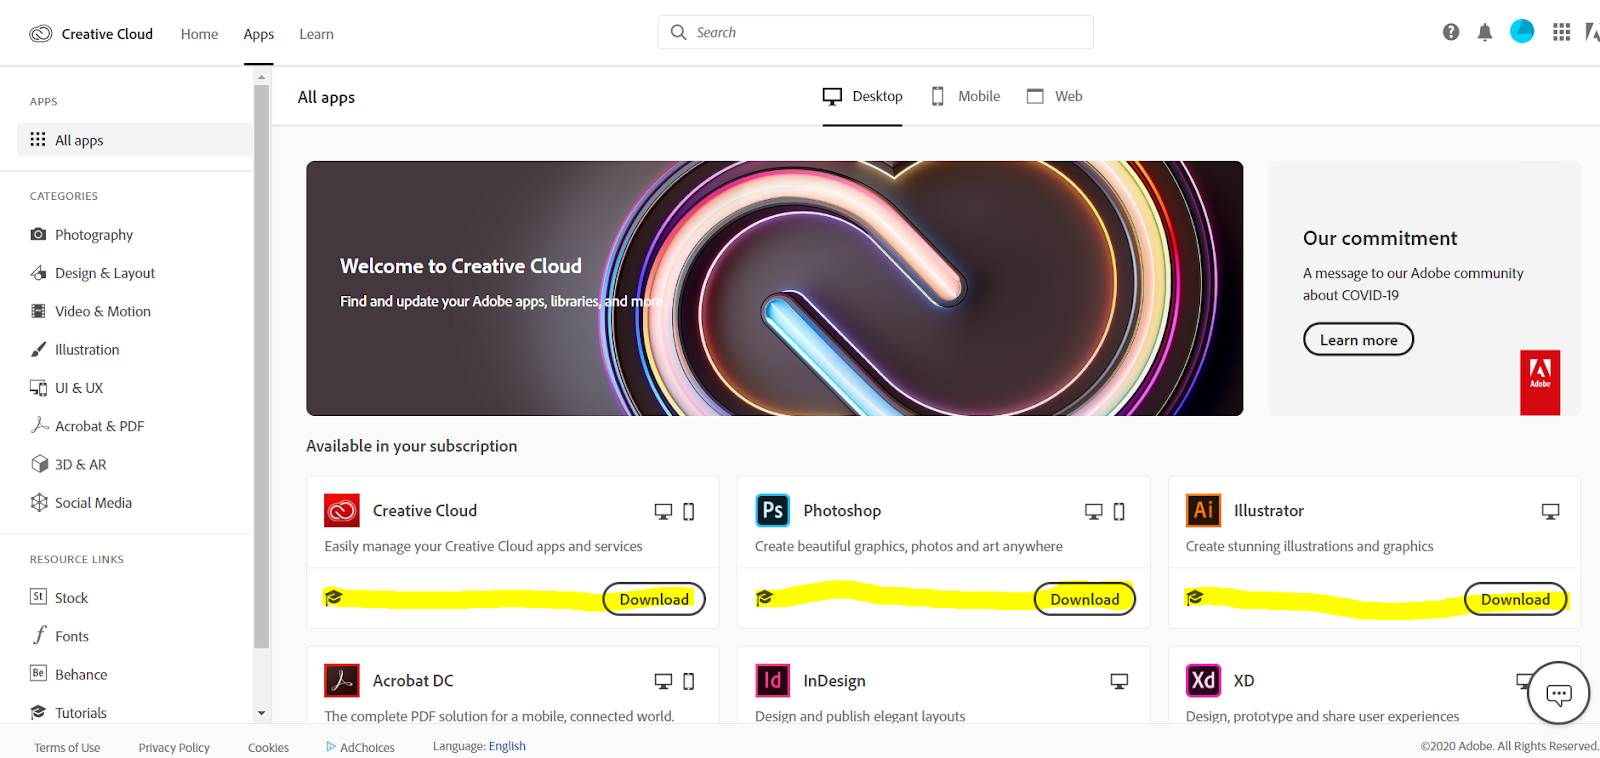The width and height of the screenshot is (1600, 758).
Task: Click the 3D & AR cube icon
Action: coord(39,464)
